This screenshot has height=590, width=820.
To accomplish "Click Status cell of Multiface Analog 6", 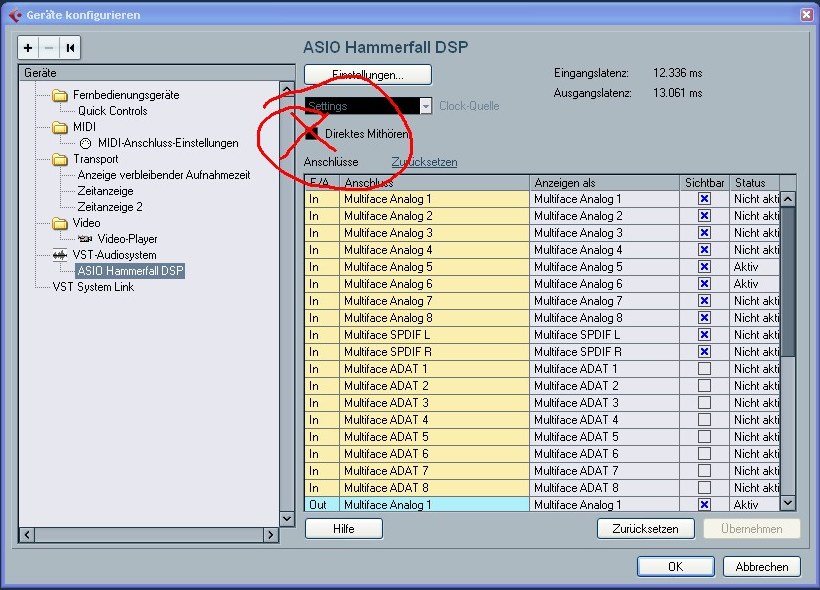I will [755, 283].
